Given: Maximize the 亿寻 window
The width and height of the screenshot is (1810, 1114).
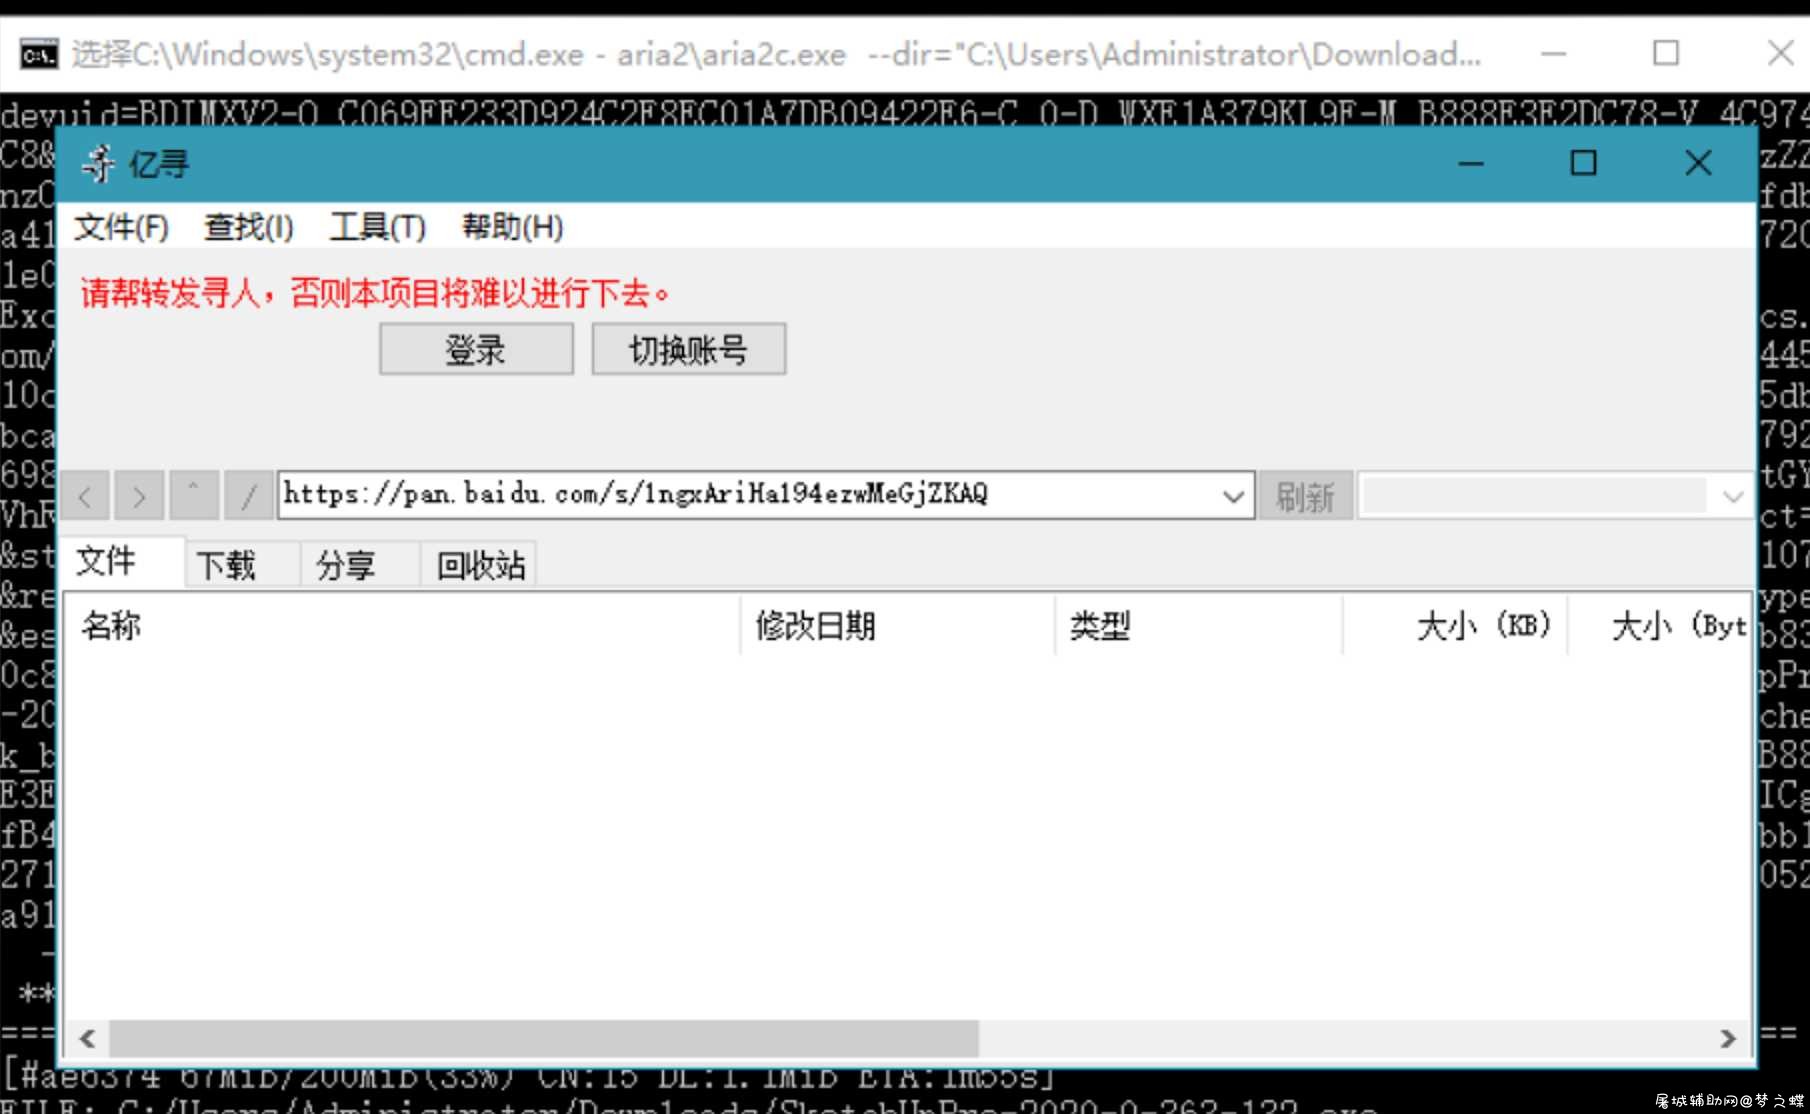Looking at the screenshot, I should pyautogui.click(x=1583, y=163).
